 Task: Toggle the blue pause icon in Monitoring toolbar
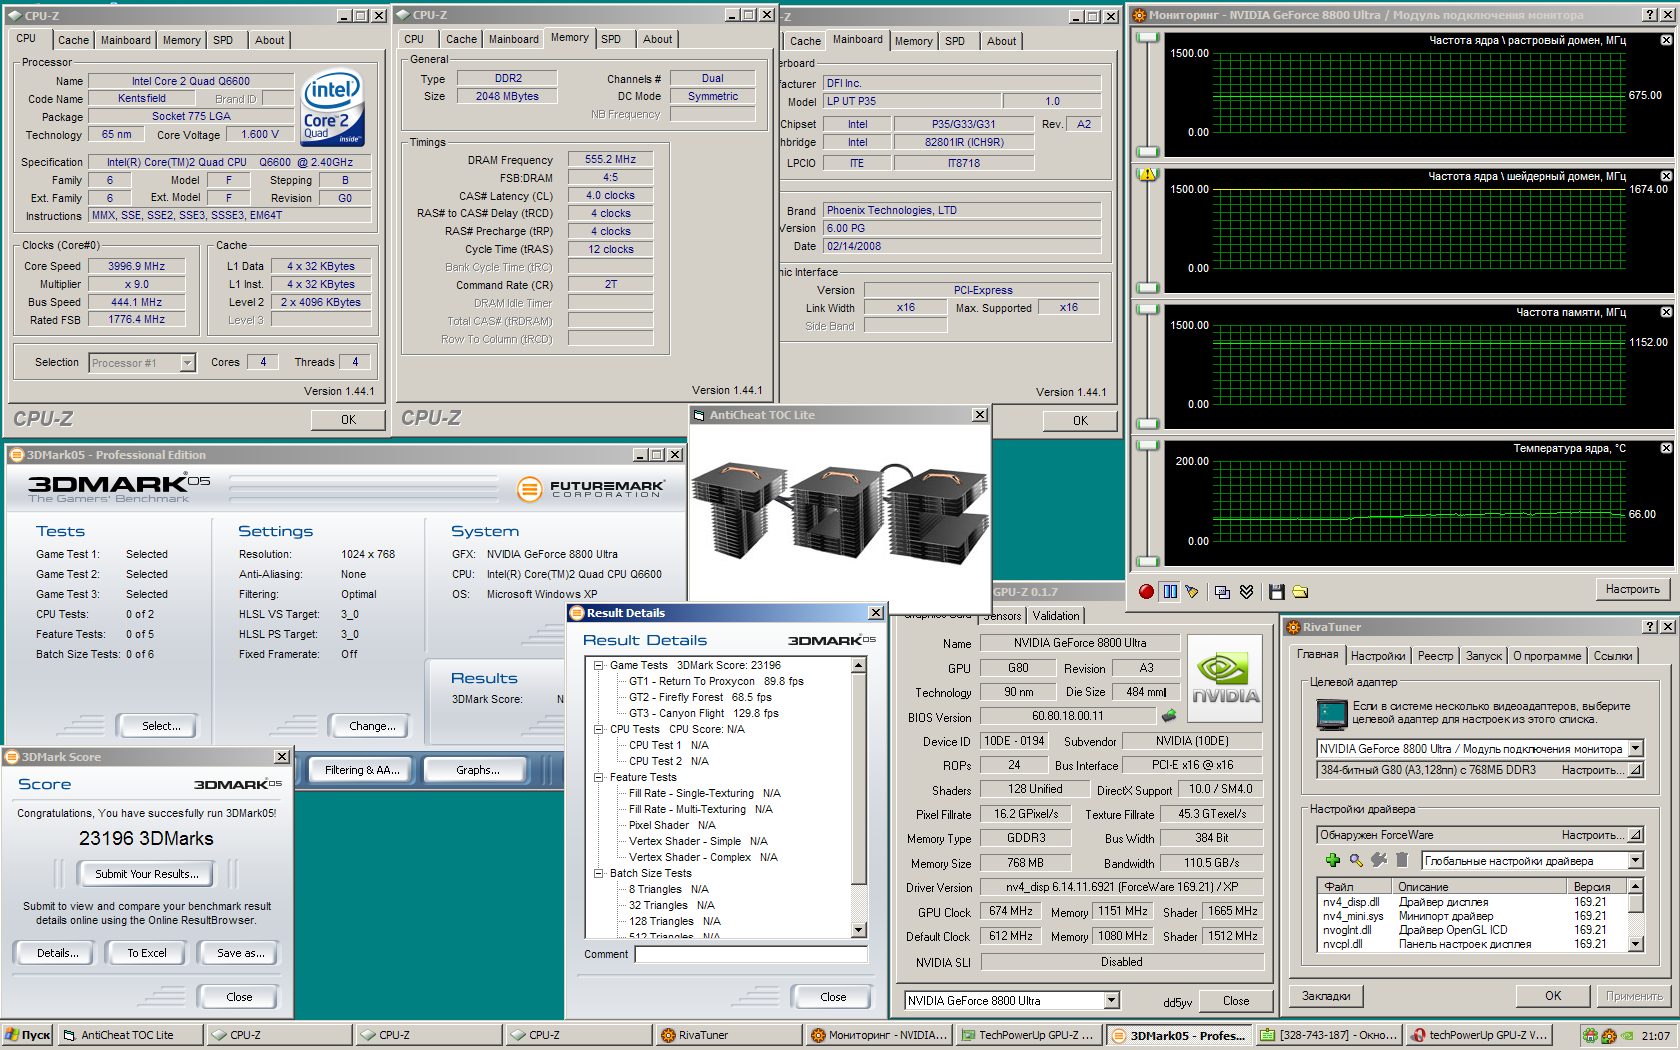[1170, 591]
